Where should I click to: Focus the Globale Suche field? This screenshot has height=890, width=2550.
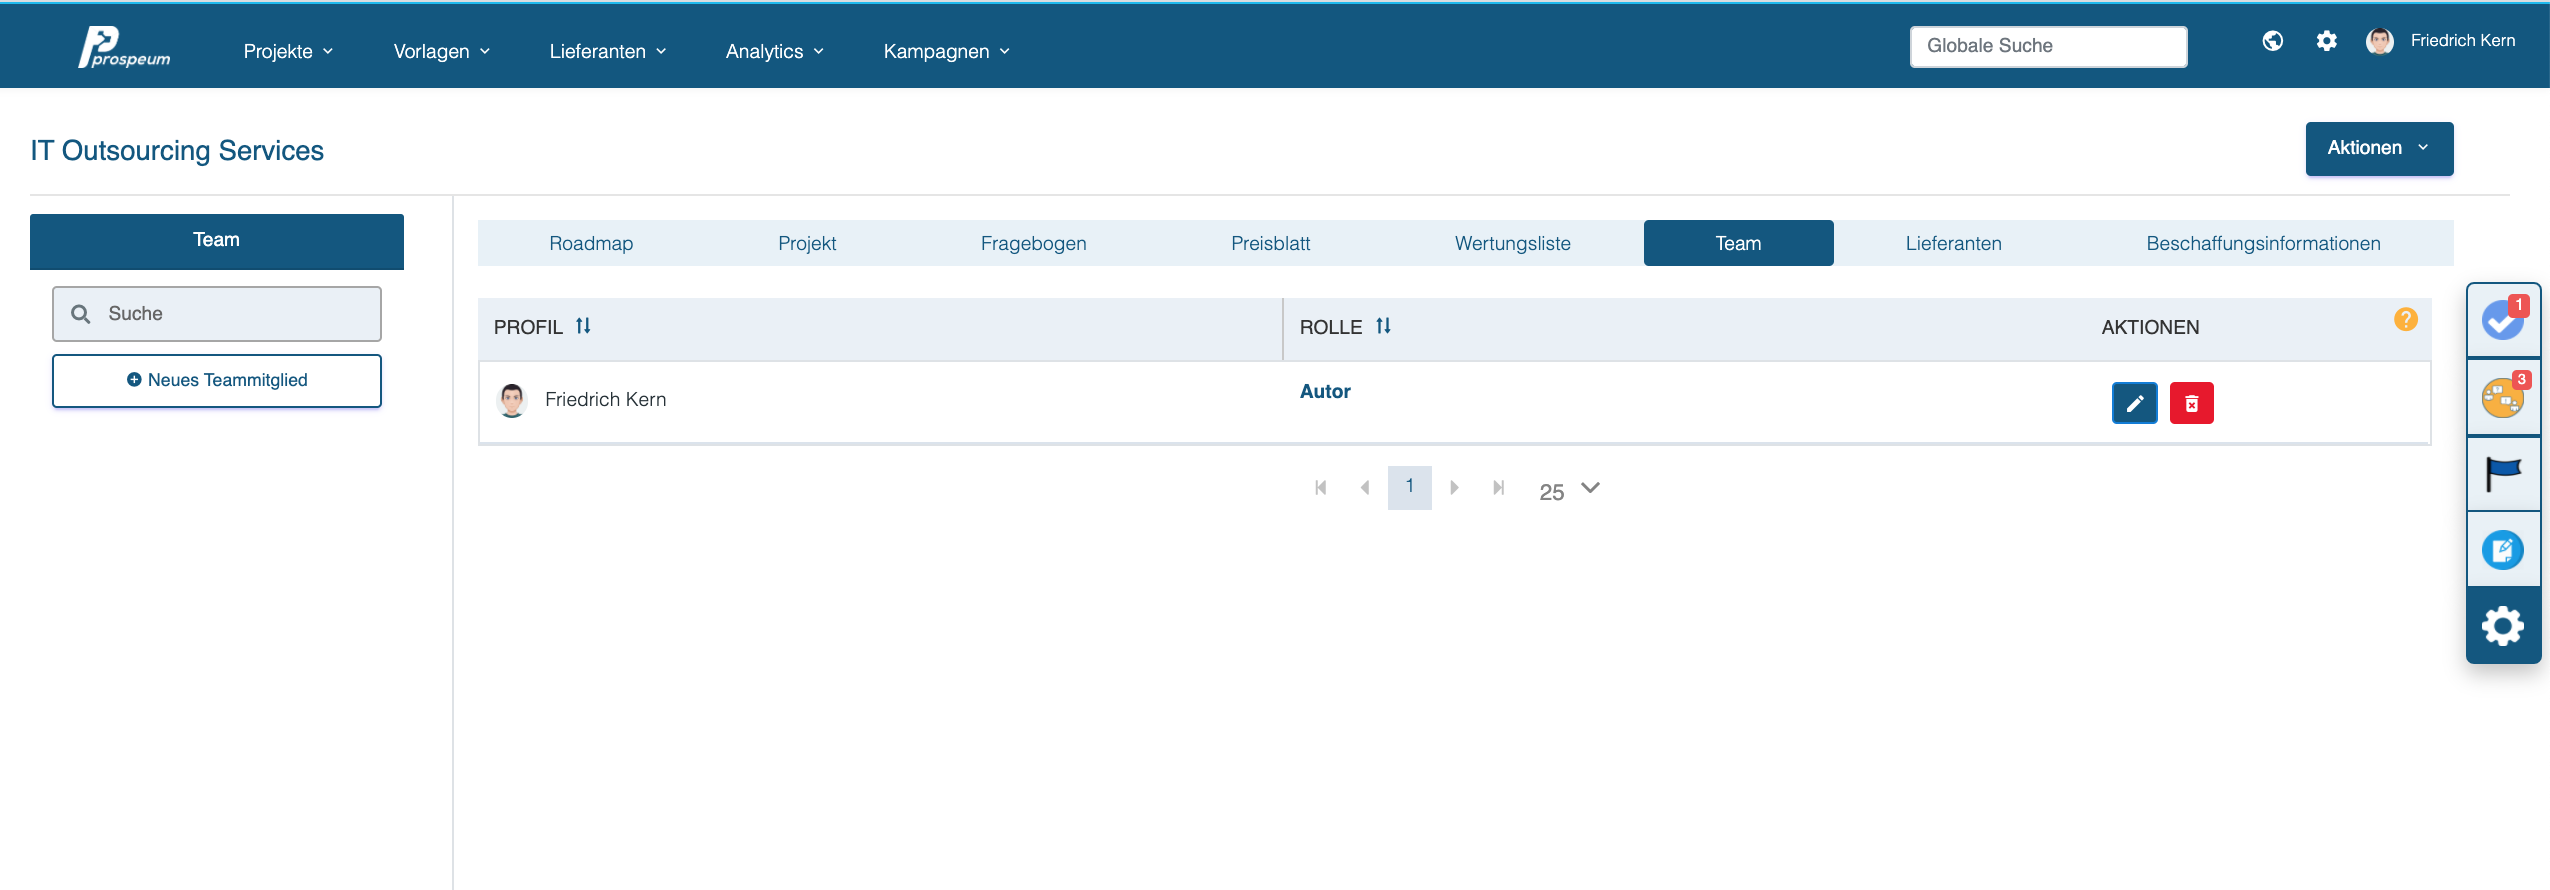pos(2048,46)
